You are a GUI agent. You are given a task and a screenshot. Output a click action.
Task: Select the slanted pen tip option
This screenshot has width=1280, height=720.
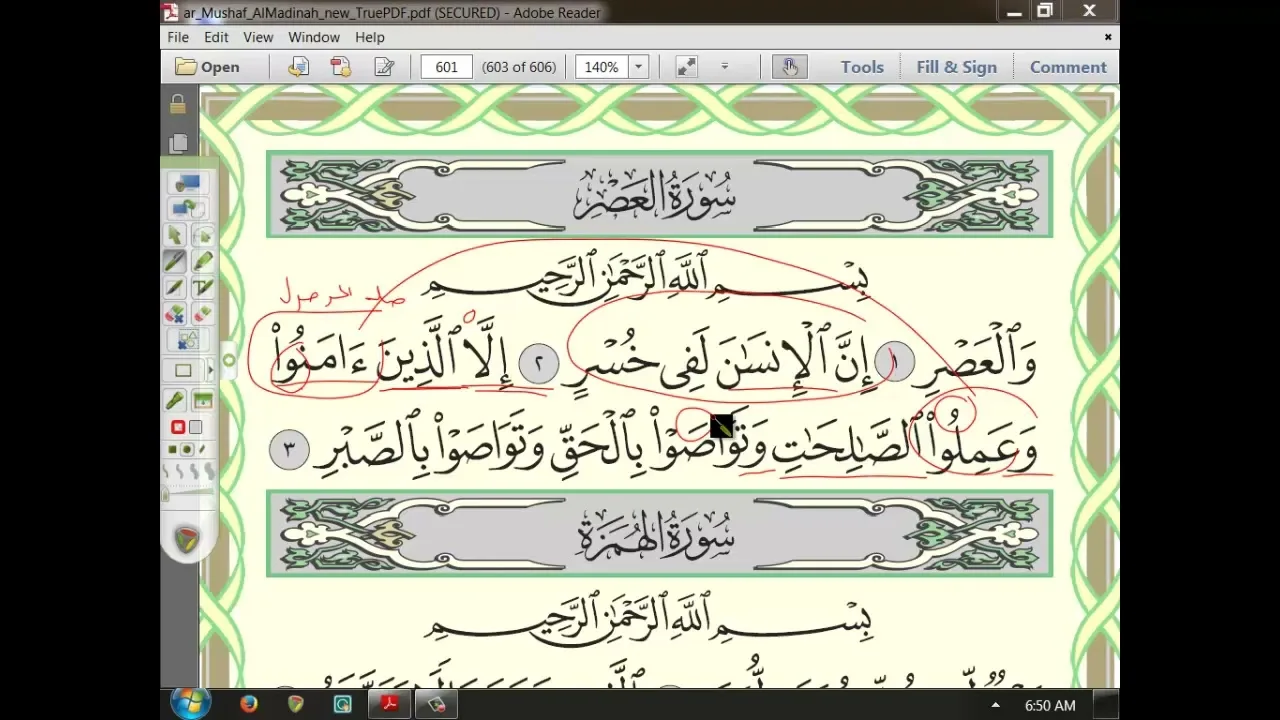tap(201, 450)
